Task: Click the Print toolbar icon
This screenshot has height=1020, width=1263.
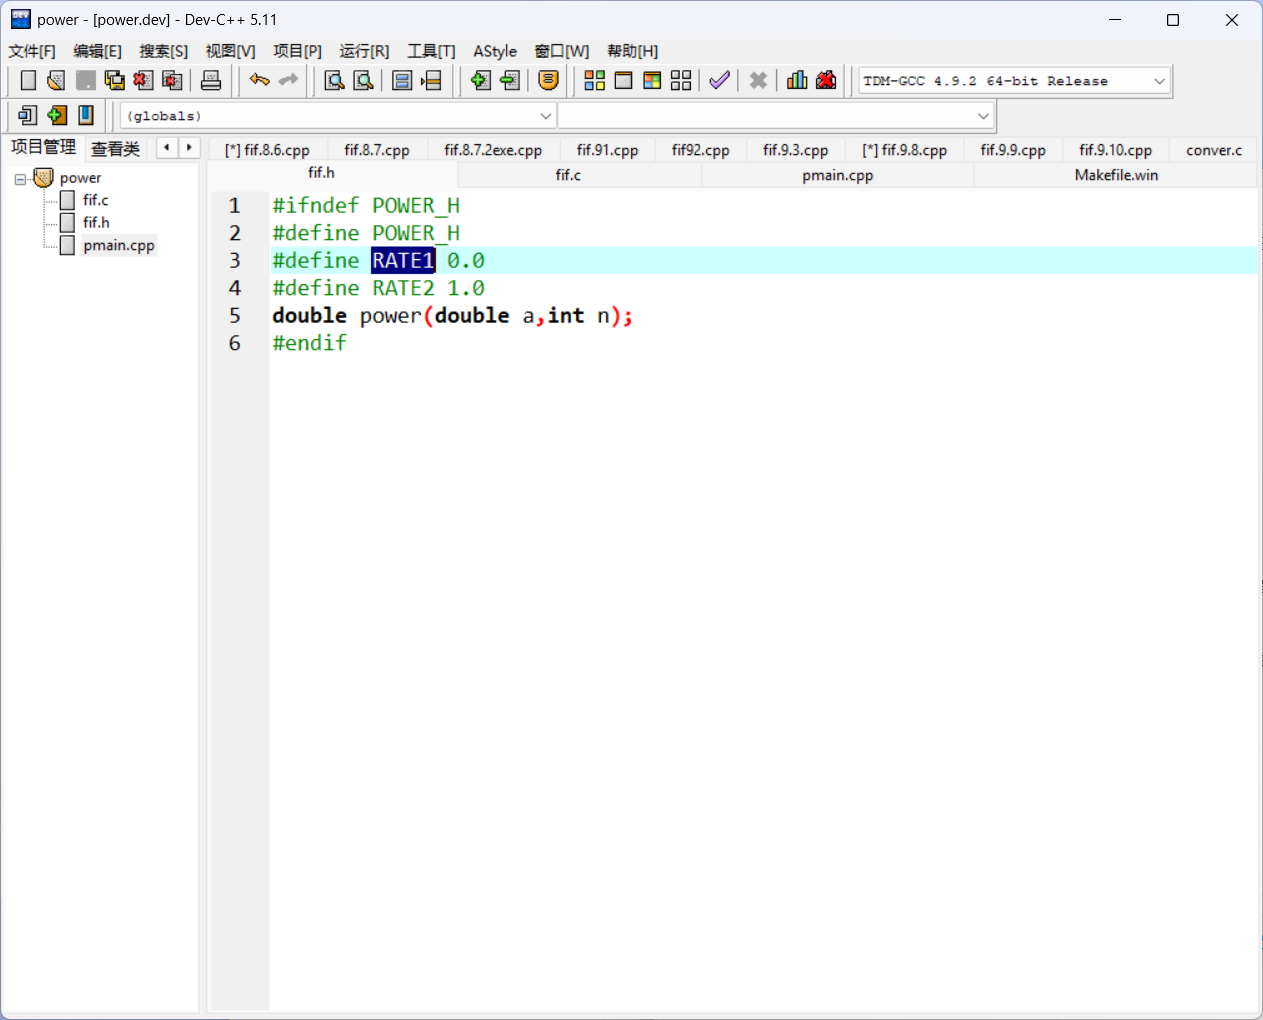Action: tap(211, 81)
